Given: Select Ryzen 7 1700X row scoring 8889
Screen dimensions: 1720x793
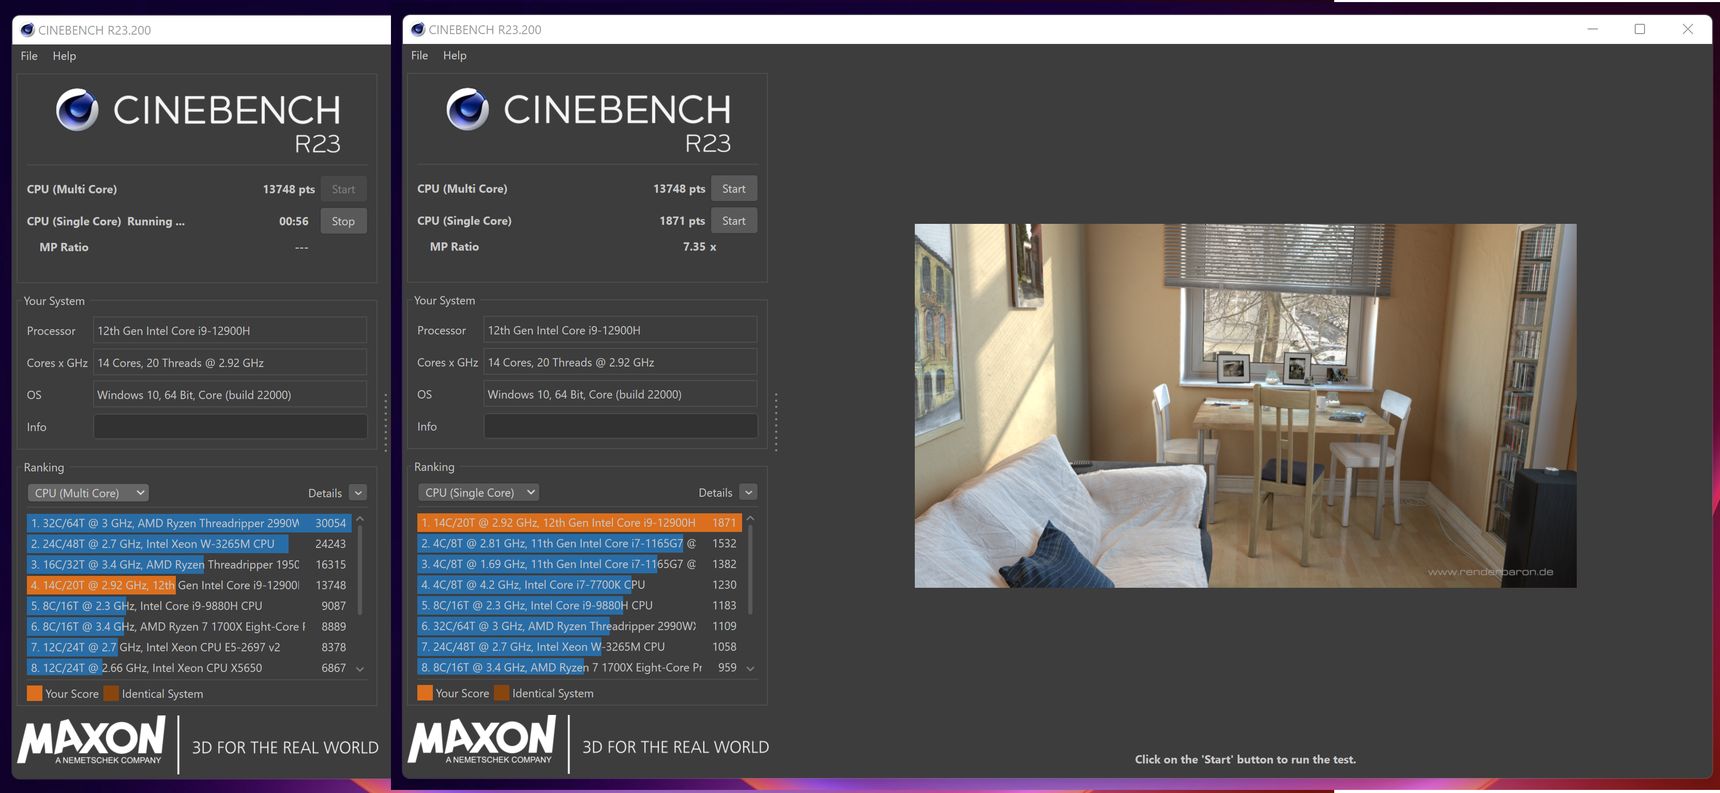Looking at the screenshot, I should pos(189,627).
